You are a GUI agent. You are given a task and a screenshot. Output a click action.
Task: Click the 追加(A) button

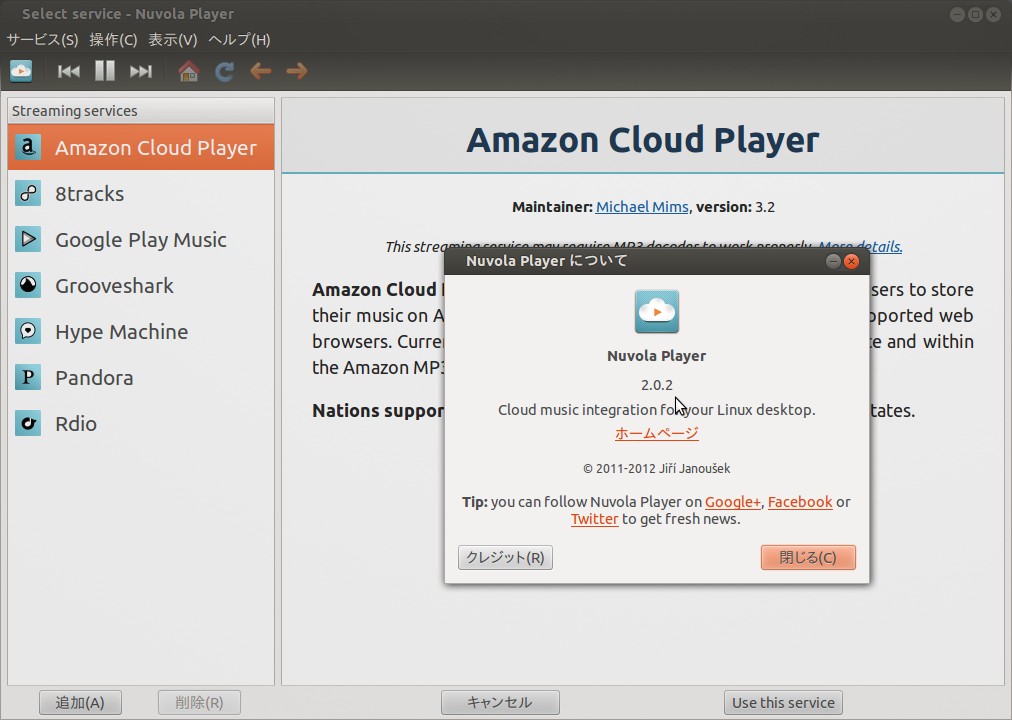(x=80, y=703)
